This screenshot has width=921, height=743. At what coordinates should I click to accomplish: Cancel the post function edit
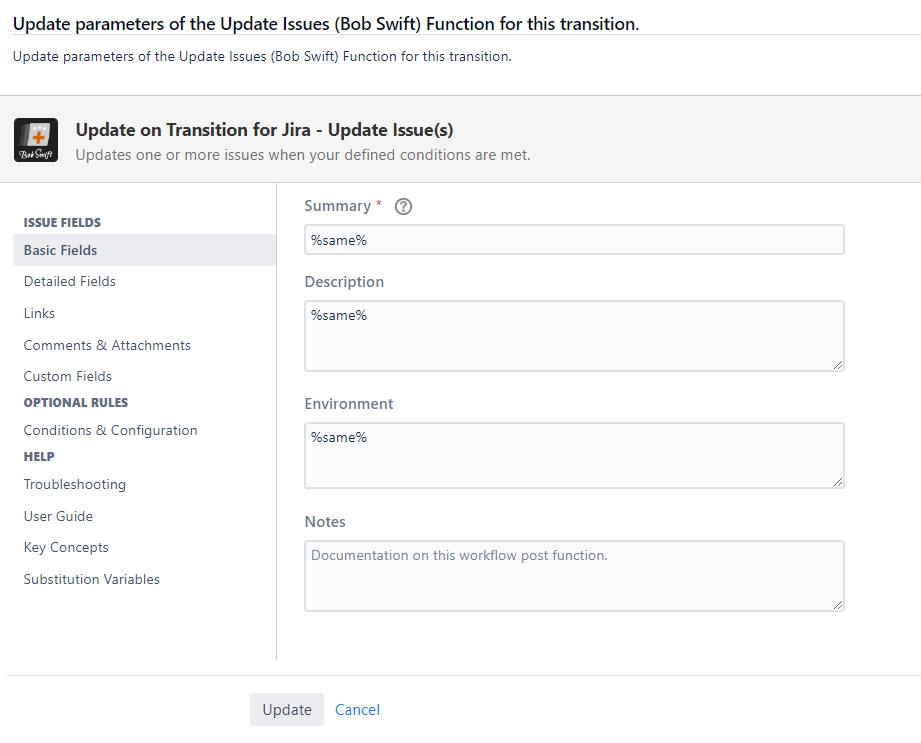click(x=357, y=710)
